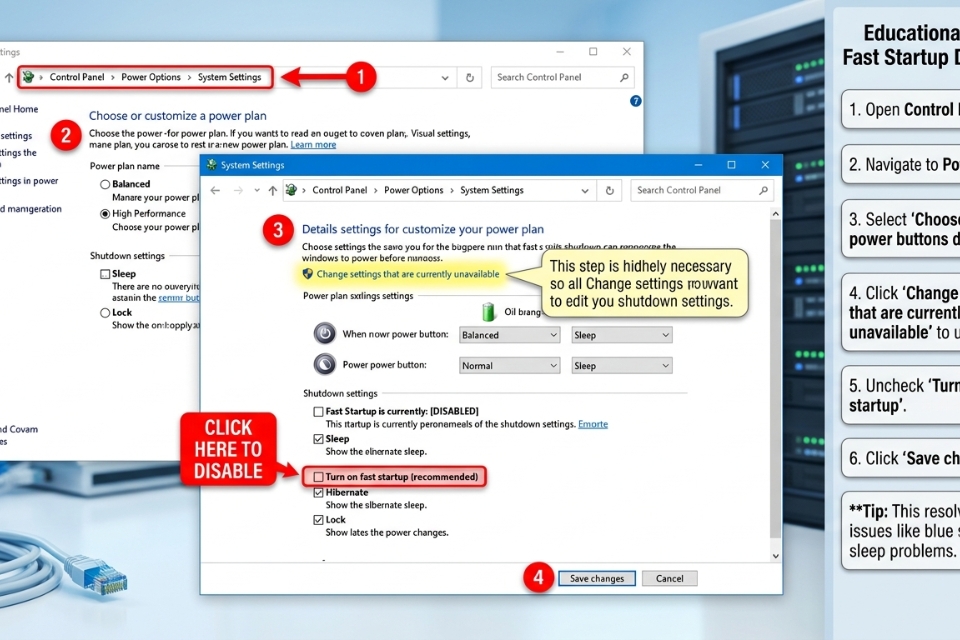The width and height of the screenshot is (960, 640).
Task: Click Power Options breadcrumb in front window
Action: (413, 190)
